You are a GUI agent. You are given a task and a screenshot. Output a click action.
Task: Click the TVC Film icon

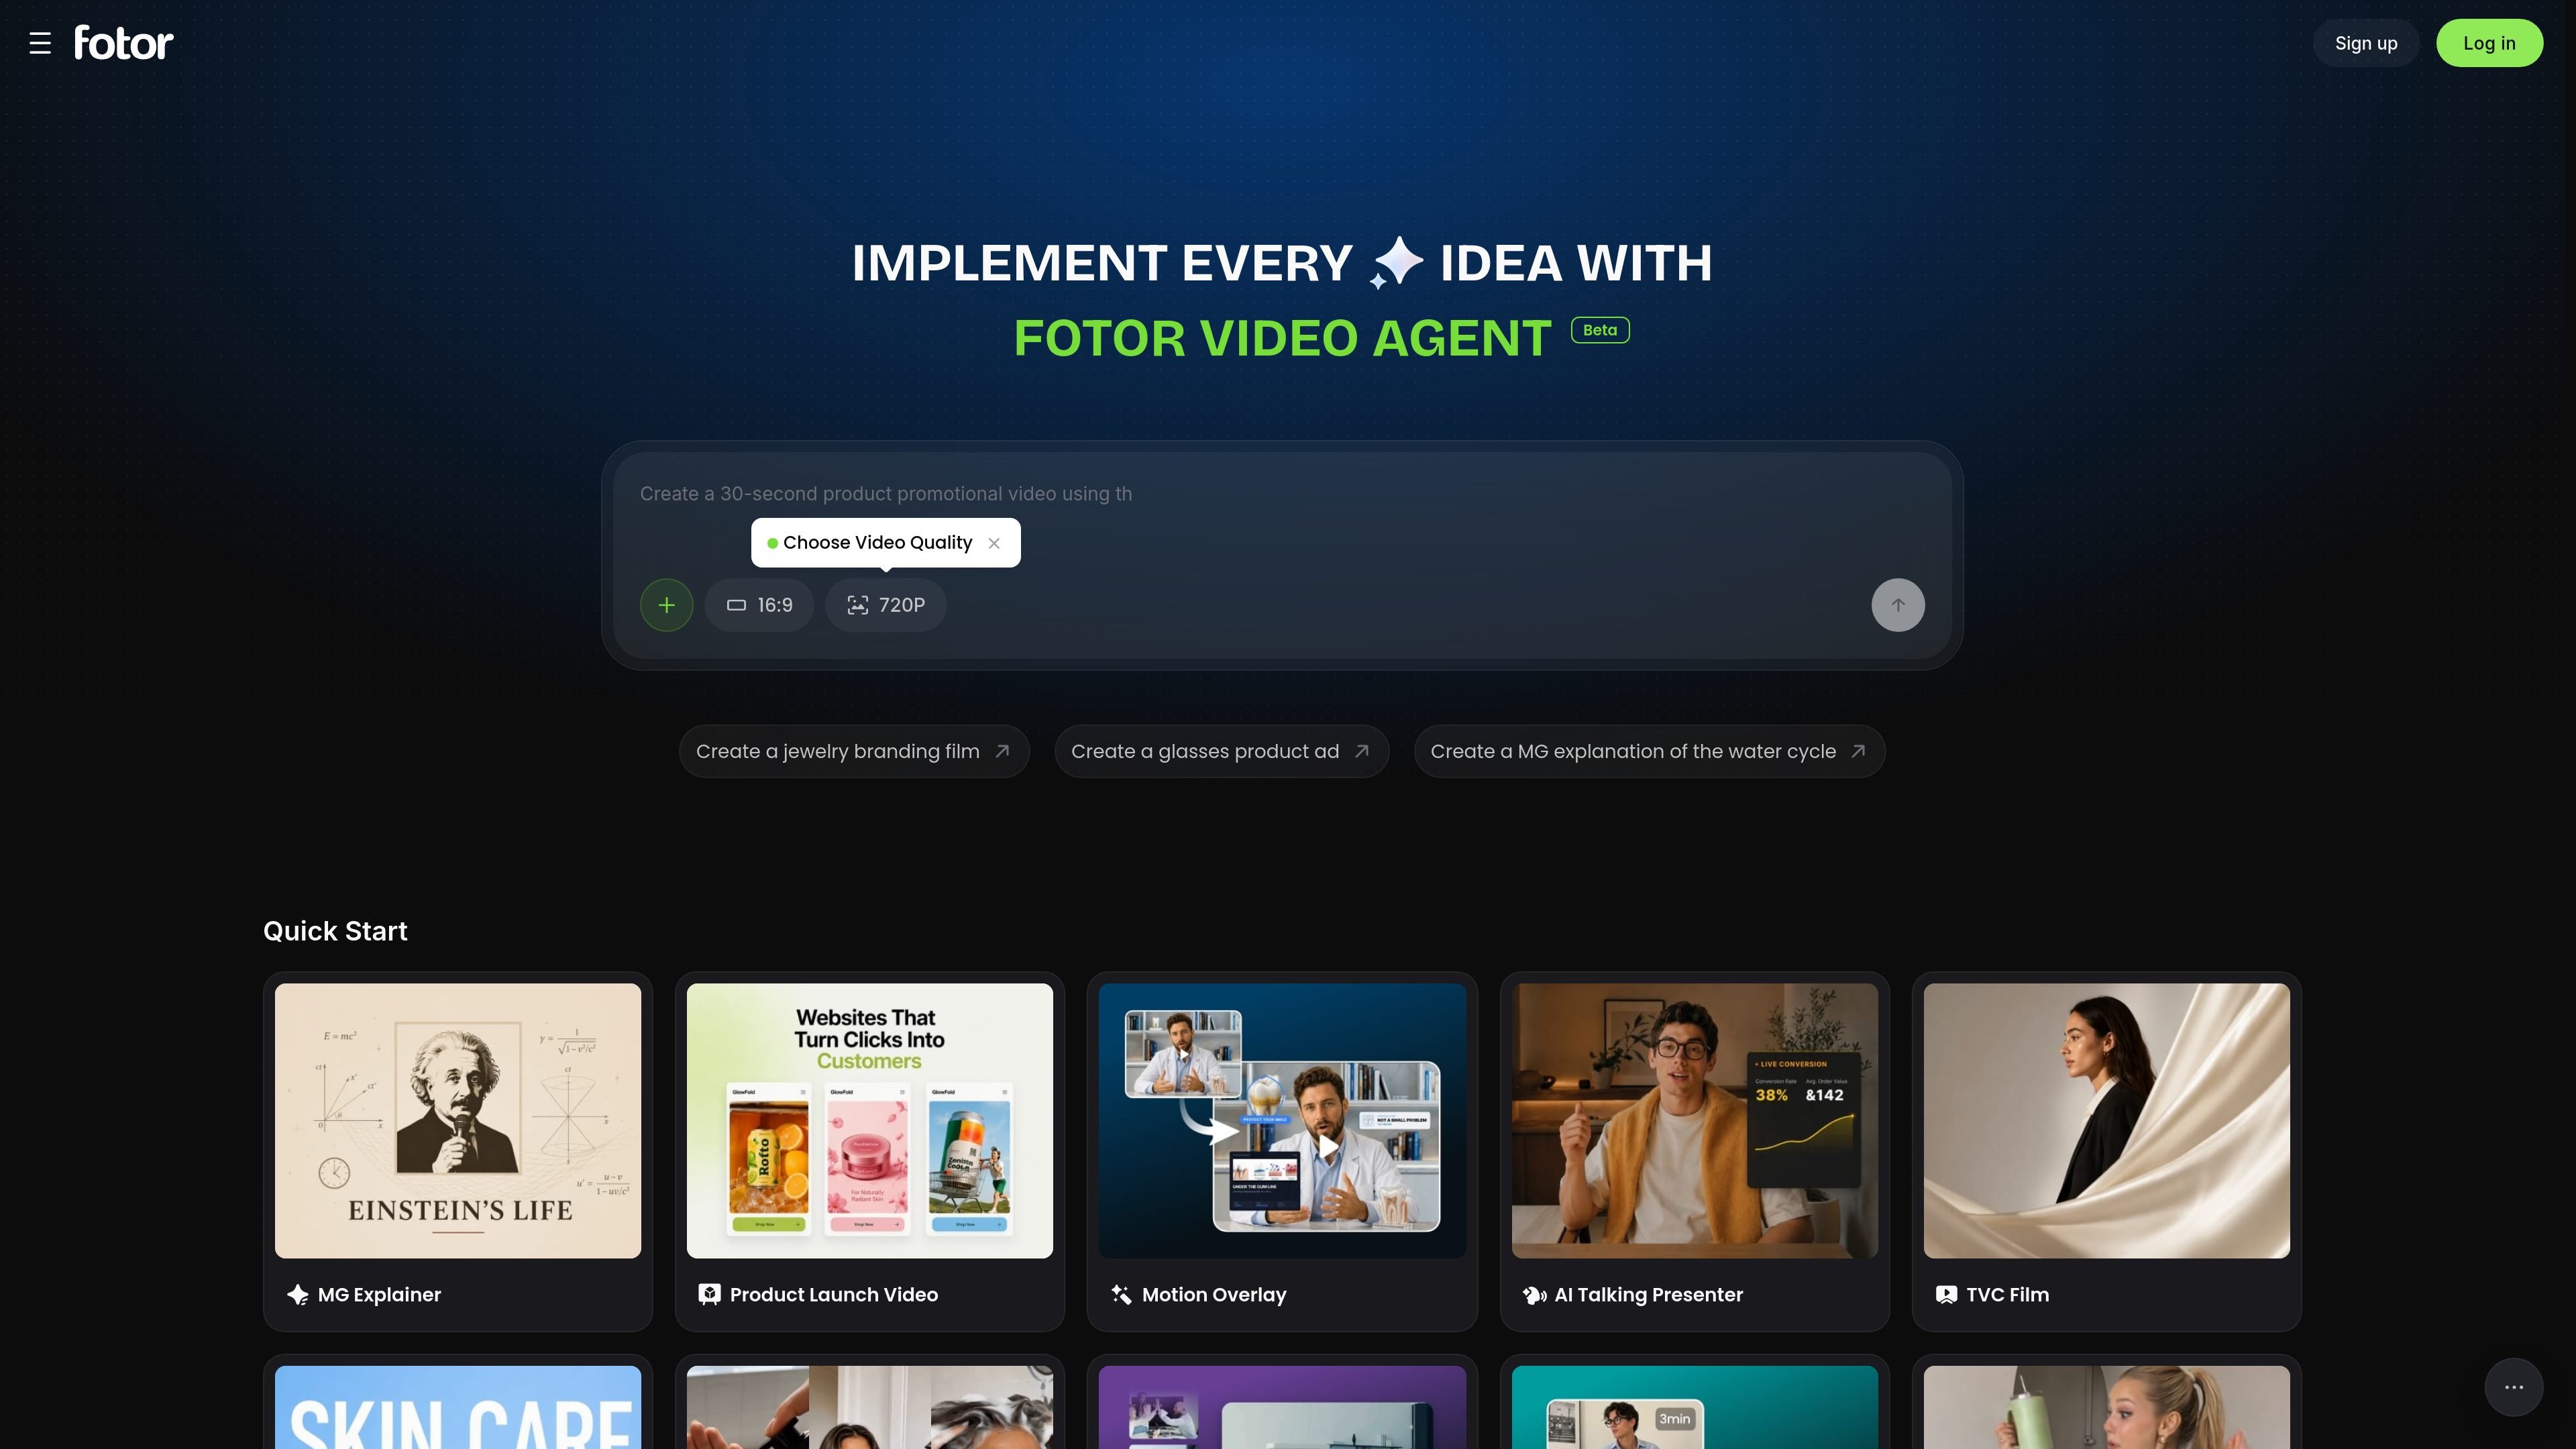[1946, 1295]
